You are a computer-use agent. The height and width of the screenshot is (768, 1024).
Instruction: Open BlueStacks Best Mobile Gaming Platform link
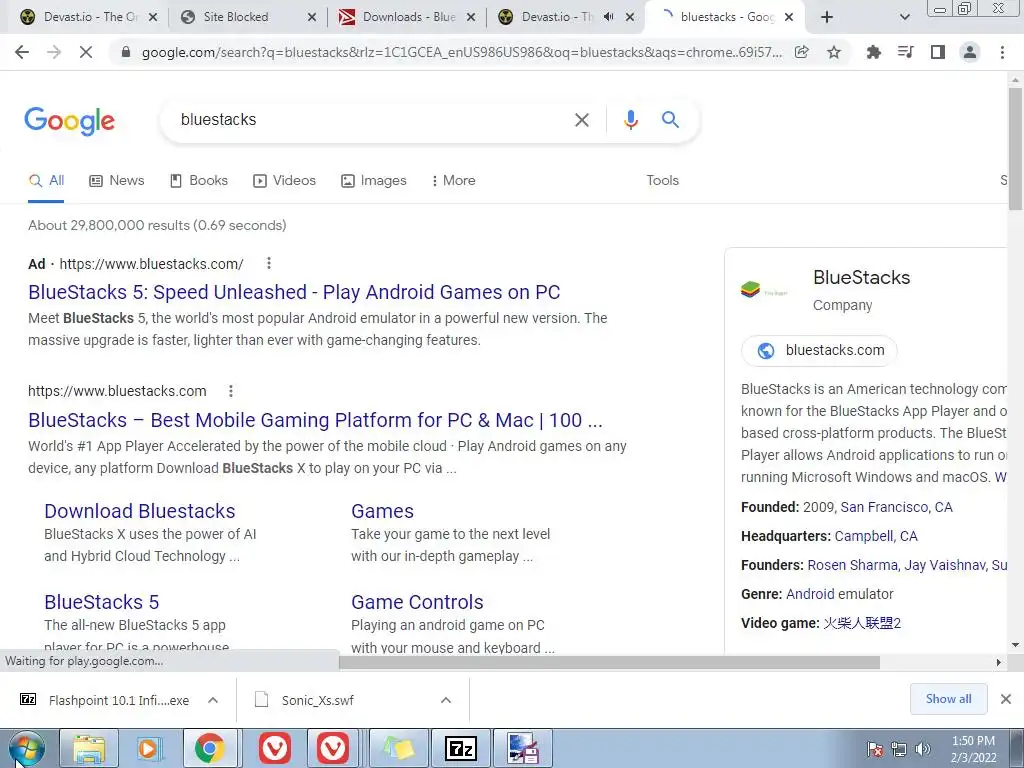(x=315, y=420)
